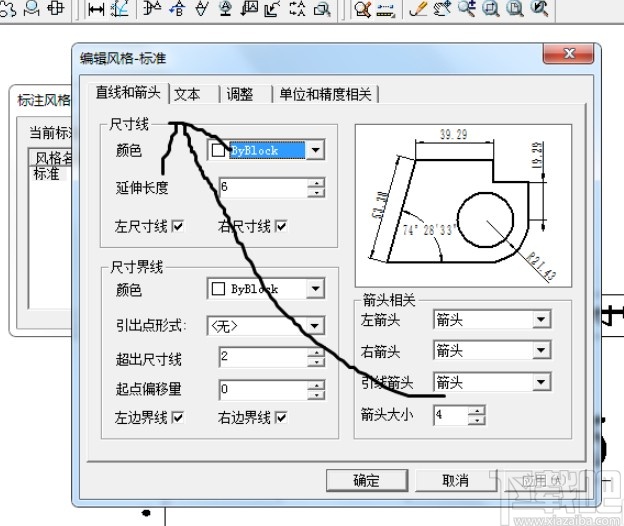Select the linear dimension tool
The width and height of the screenshot is (624, 526).
(96, 10)
